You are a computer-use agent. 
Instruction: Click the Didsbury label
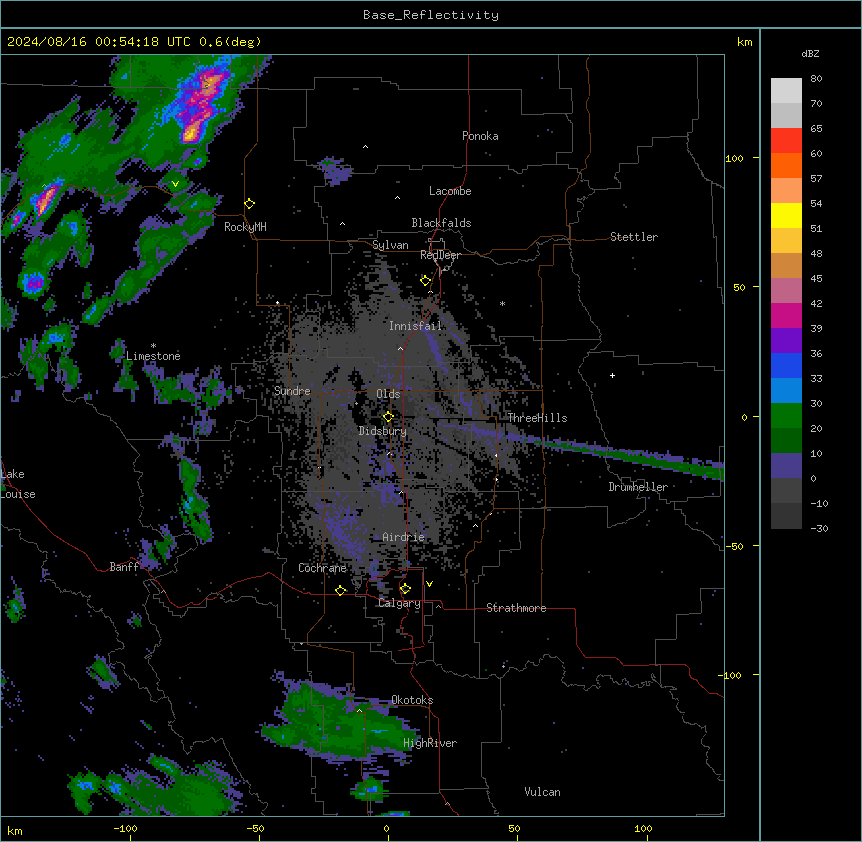[x=383, y=431]
